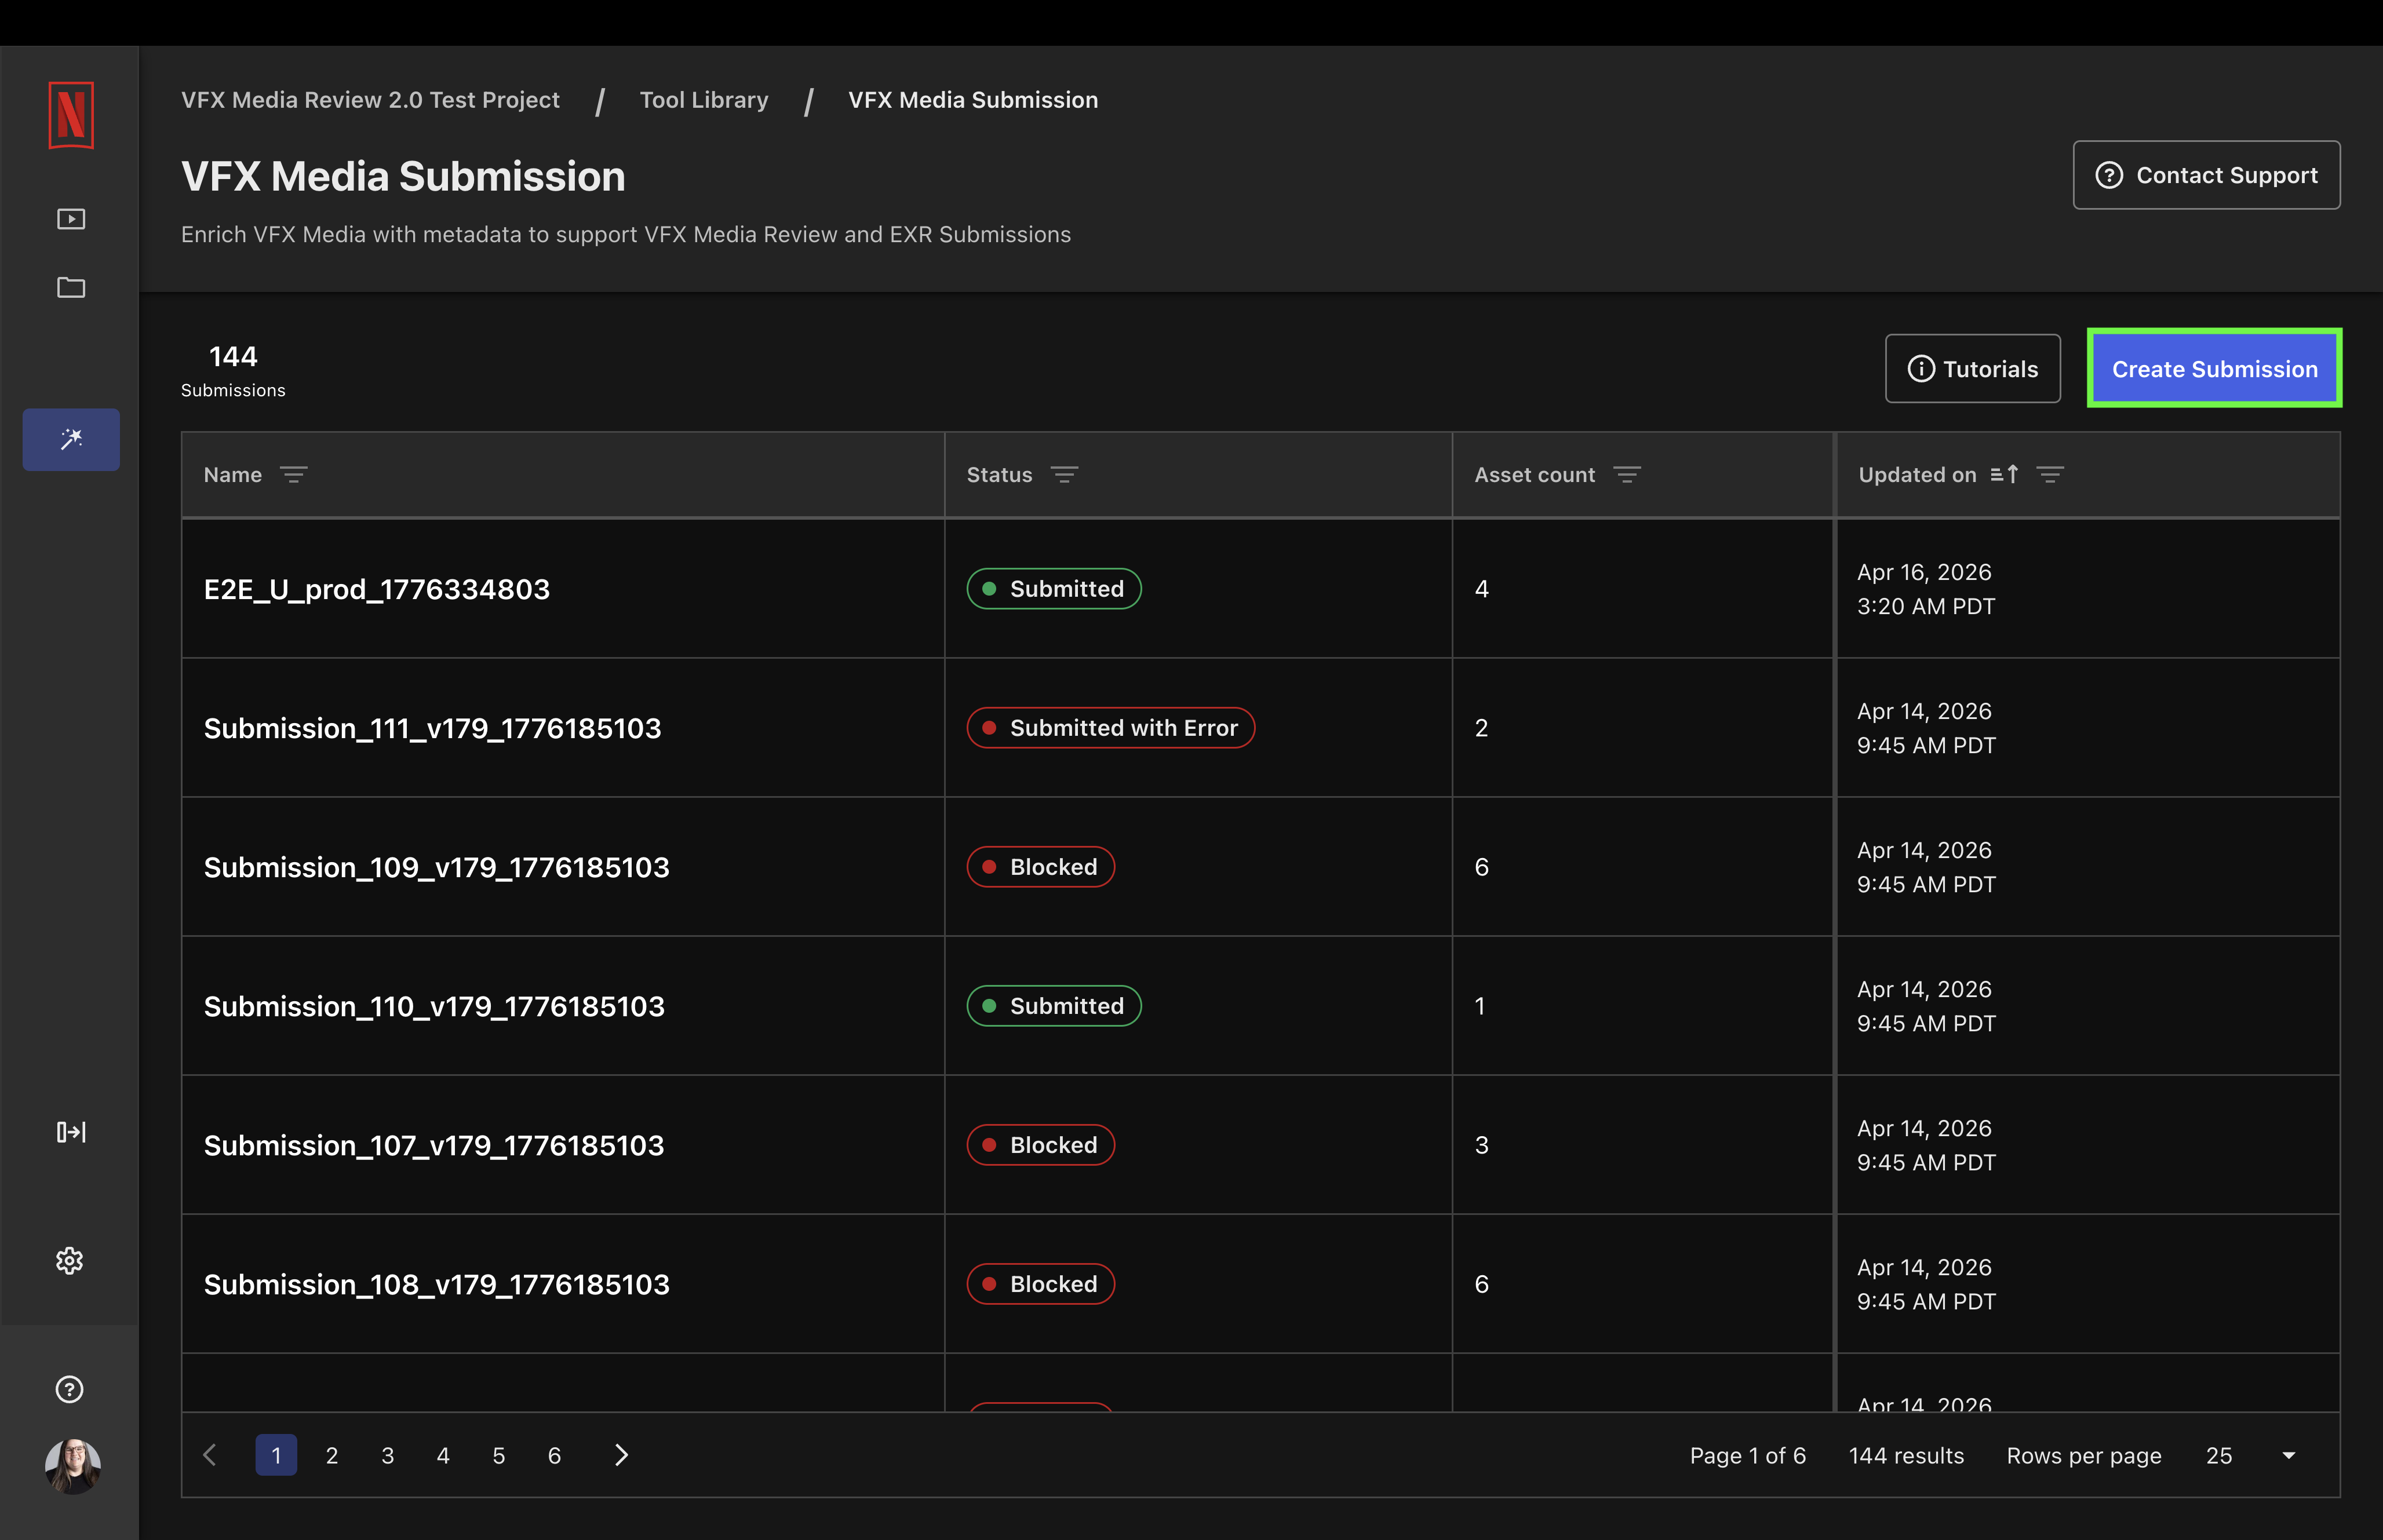This screenshot has width=2383, height=1540.
Task: Open the Tutorials button
Action: pyautogui.click(x=1972, y=369)
